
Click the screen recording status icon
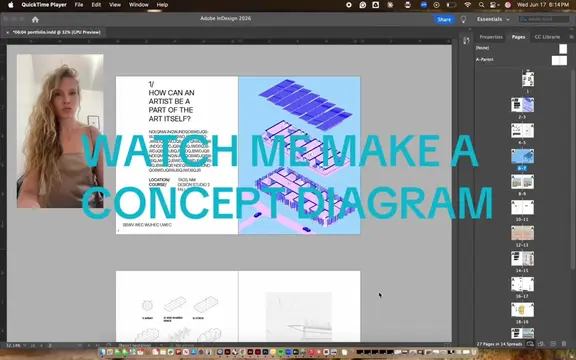349,5
